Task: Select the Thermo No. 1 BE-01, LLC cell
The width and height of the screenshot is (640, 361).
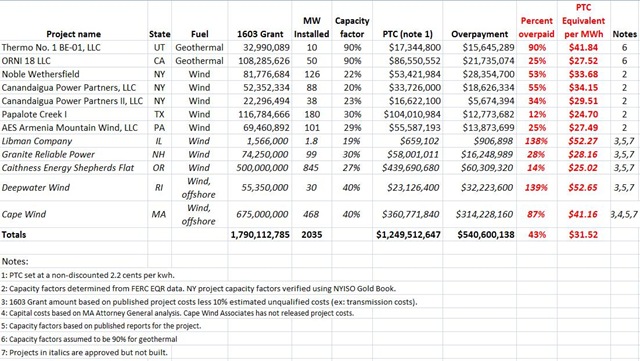Action: [x=51, y=47]
